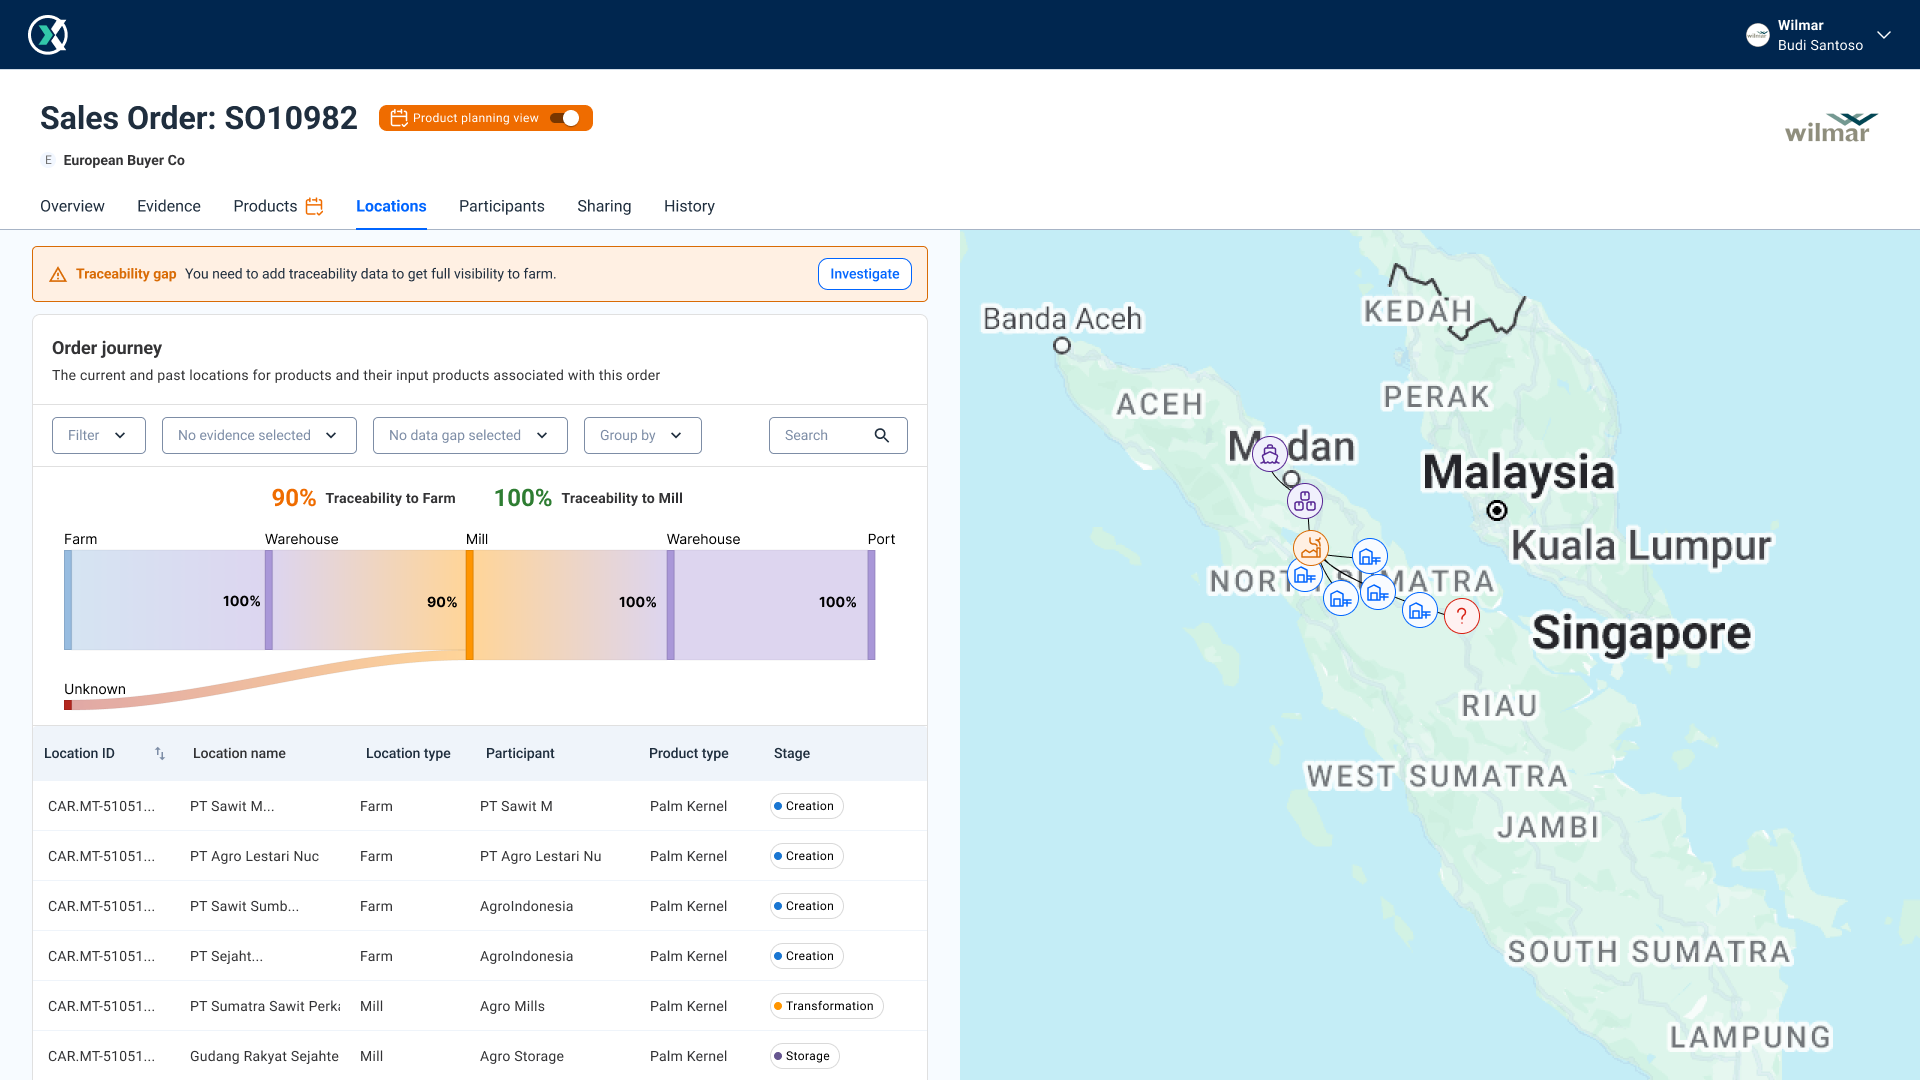Screen dimensions: 1920x1080
Task: Click the search magnifier icon
Action: click(x=881, y=435)
